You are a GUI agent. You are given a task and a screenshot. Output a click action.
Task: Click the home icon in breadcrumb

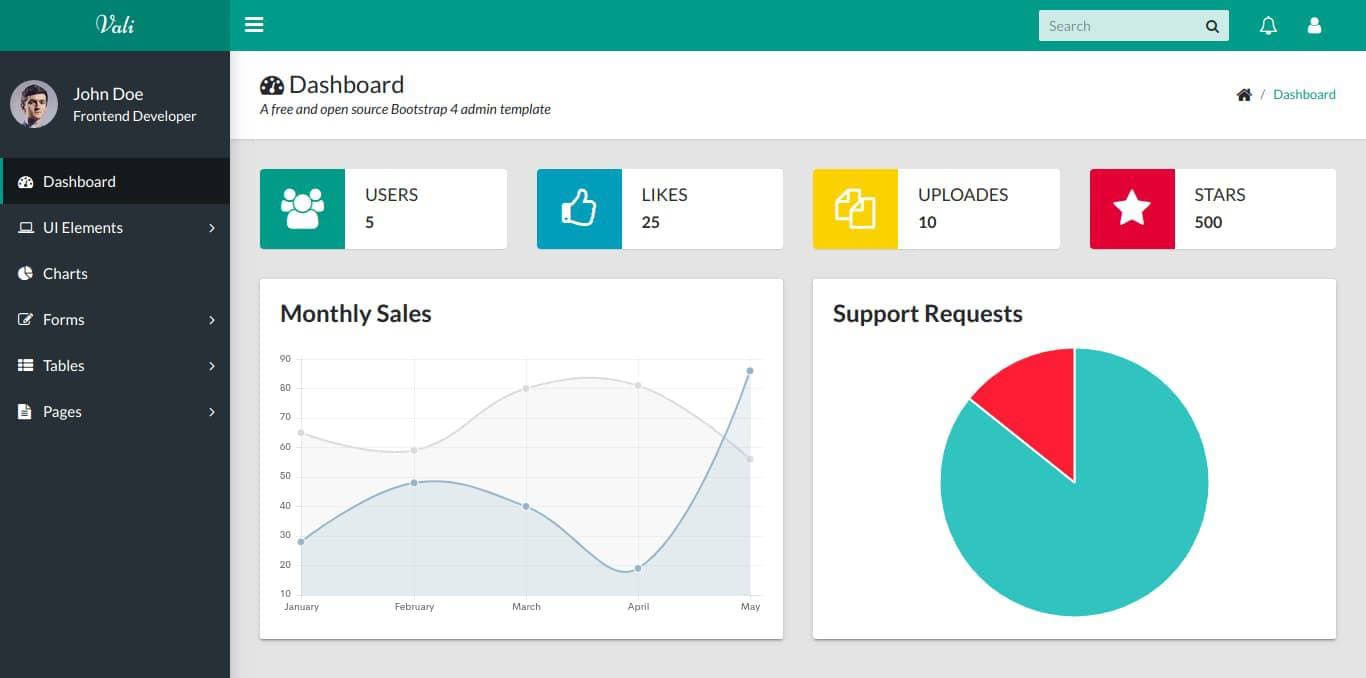pos(1244,95)
